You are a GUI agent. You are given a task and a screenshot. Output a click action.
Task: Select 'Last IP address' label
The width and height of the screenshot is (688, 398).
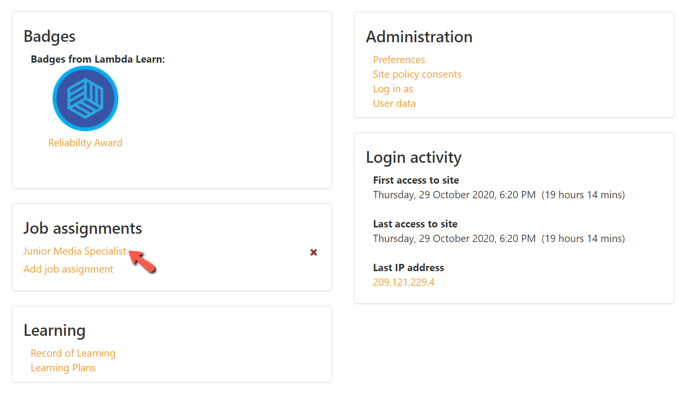click(408, 268)
